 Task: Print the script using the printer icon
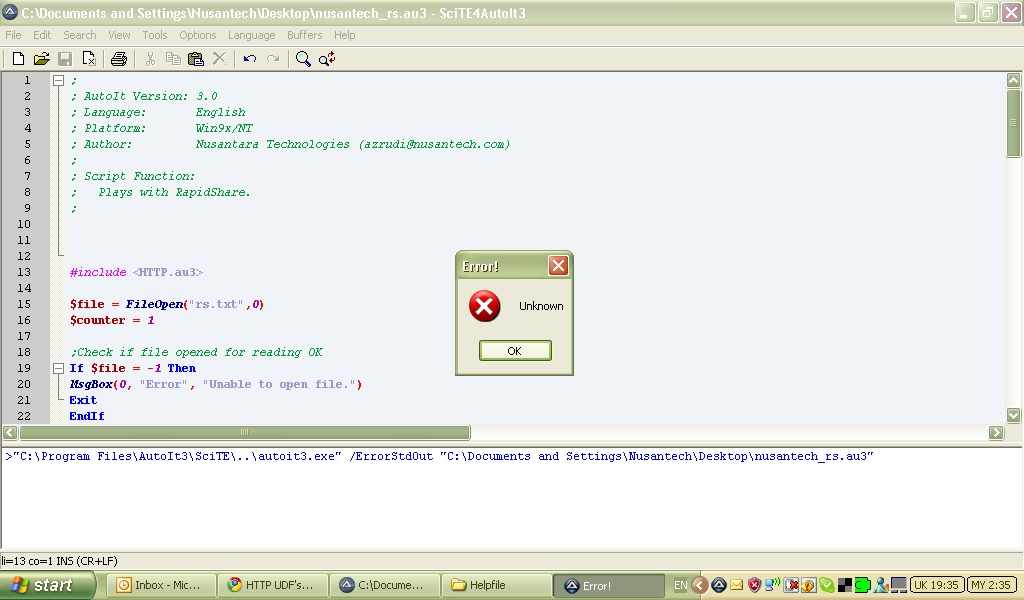pos(119,59)
